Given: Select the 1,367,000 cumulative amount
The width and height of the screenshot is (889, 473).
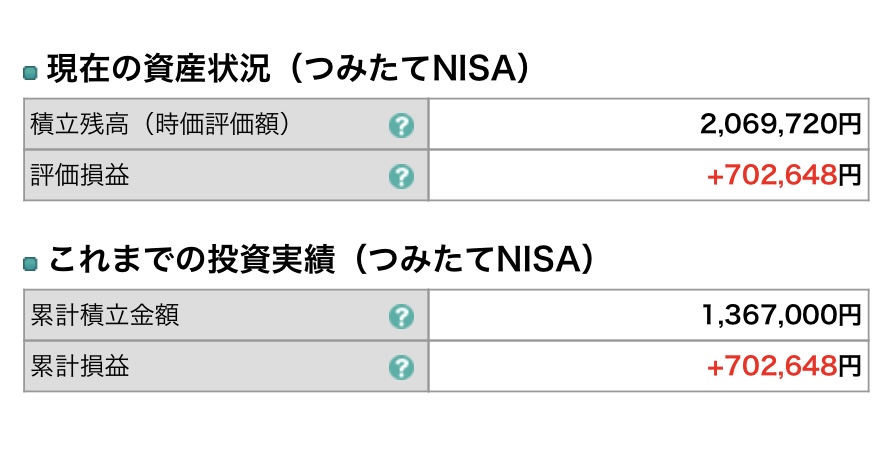Looking at the screenshot, I should coord(770,315).
